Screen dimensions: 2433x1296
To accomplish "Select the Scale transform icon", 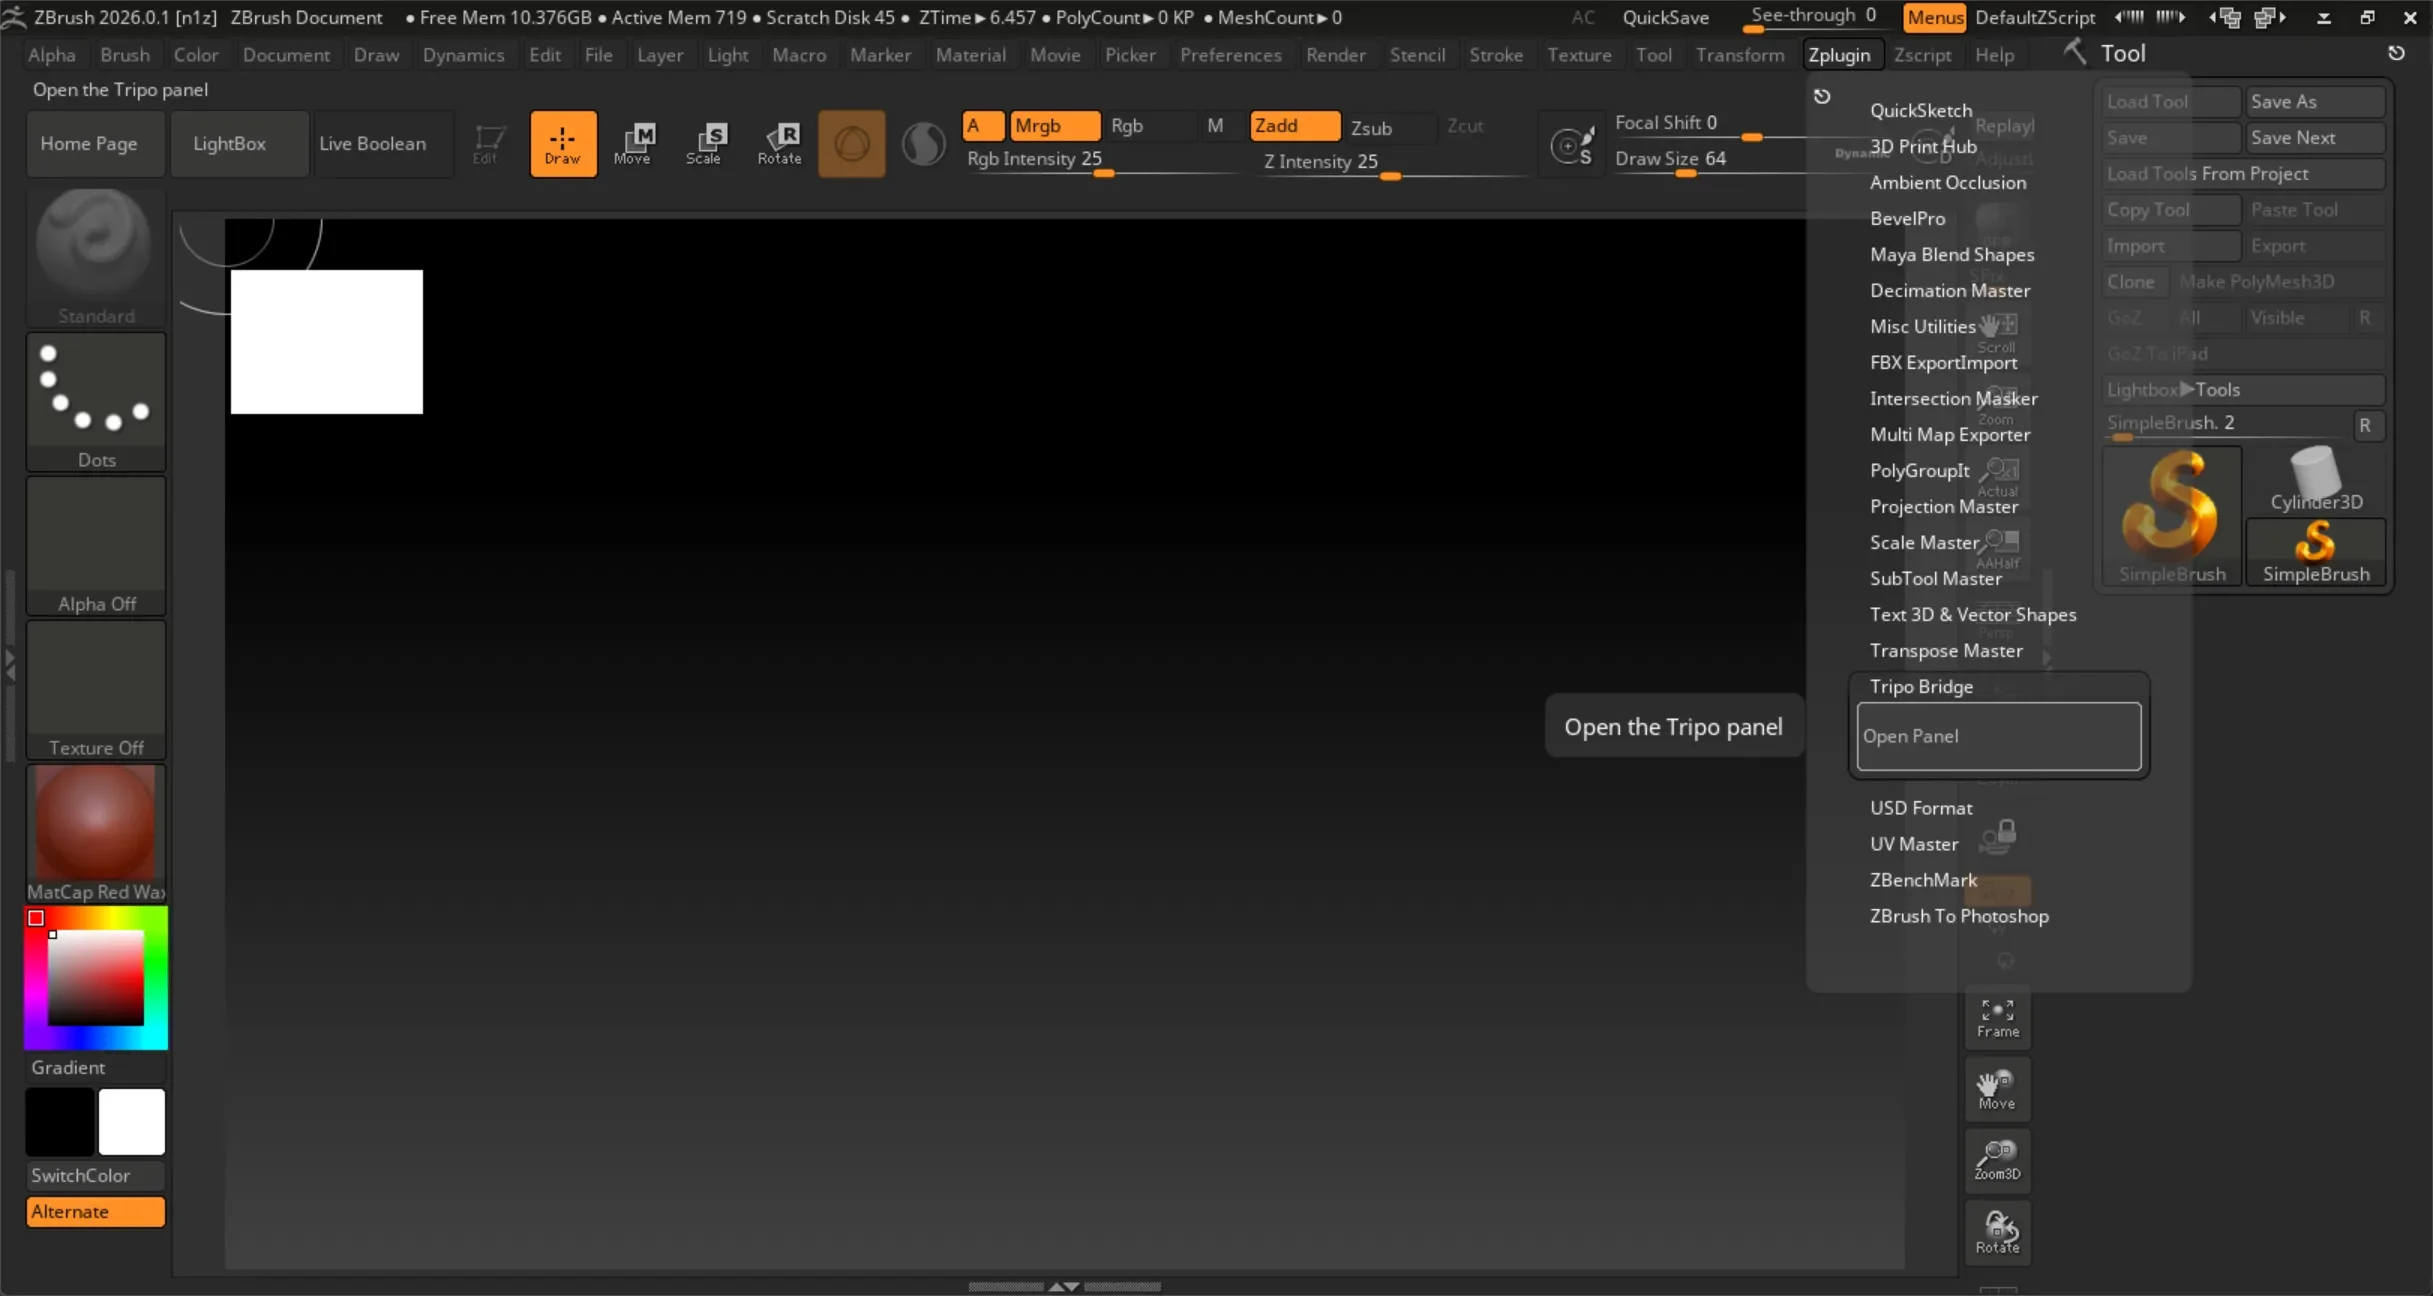I will tap(704, 144).
